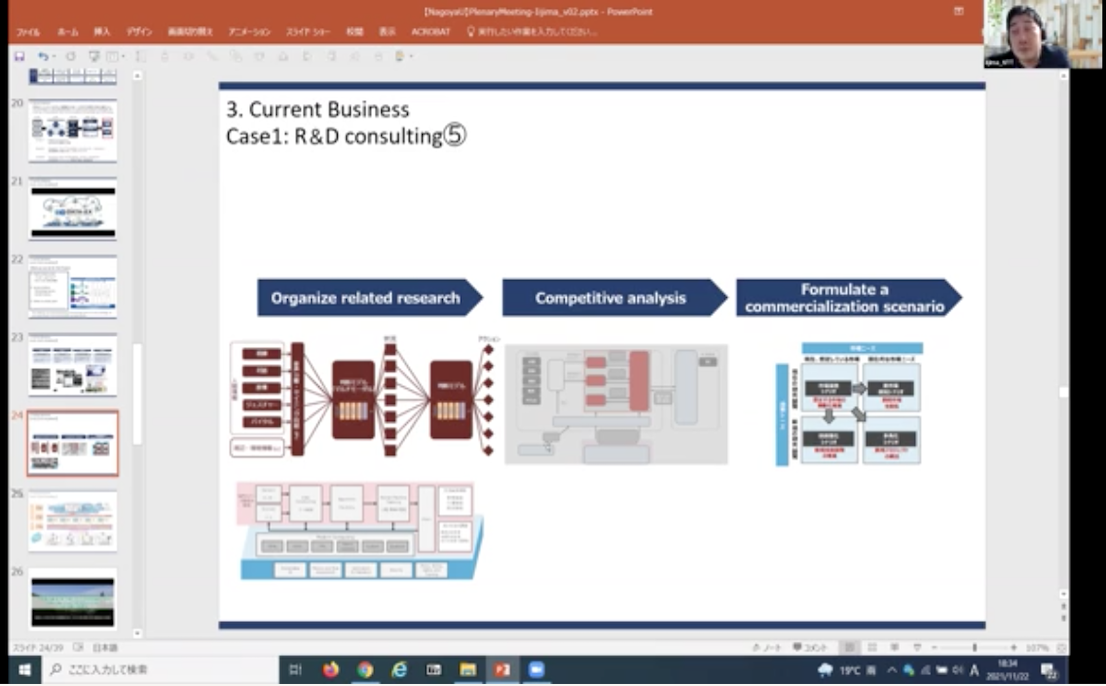Image resolution: width=1106 pixels, height=686 pixels.
Task: Open the Undo history dropdown arrow
Action: 53,57
